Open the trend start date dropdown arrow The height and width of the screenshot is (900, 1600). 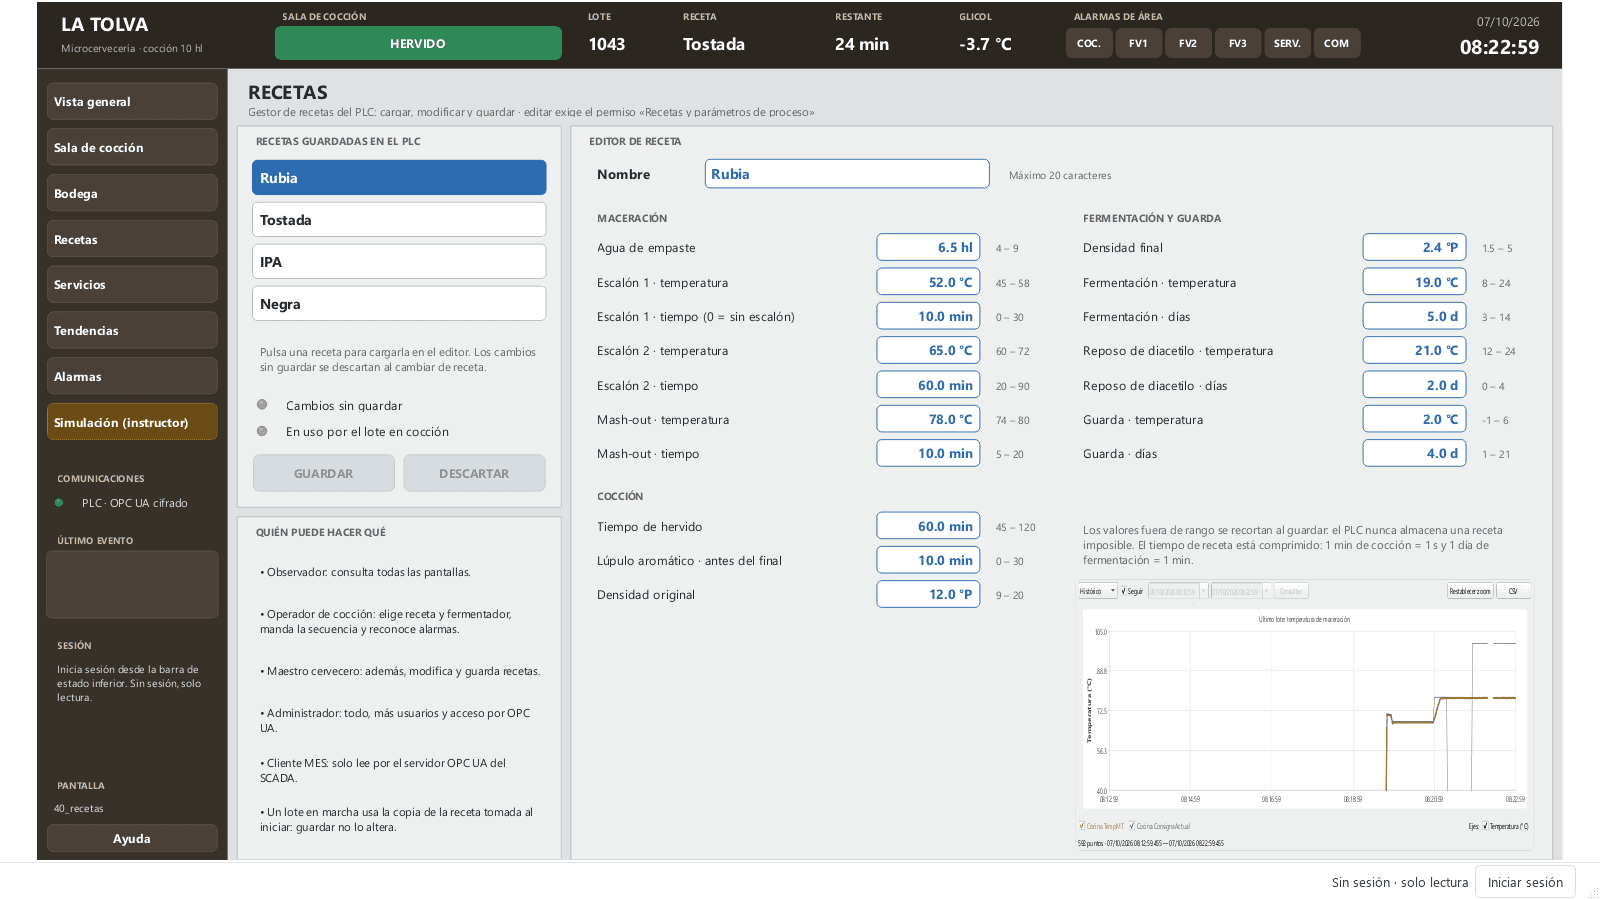(x=1204, y=591)
